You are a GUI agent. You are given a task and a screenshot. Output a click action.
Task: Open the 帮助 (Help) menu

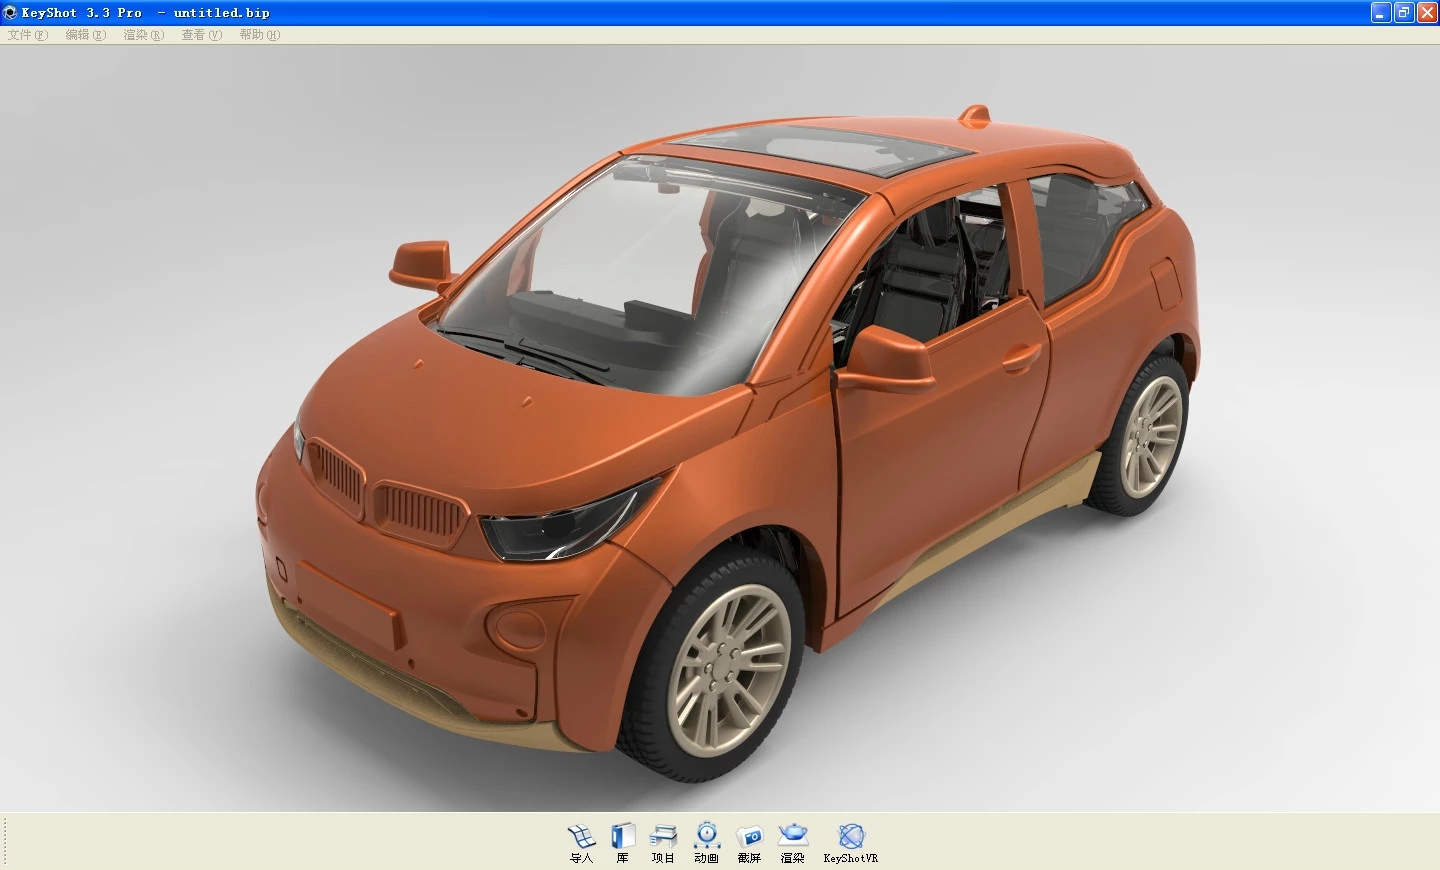[x=259, y=35]
